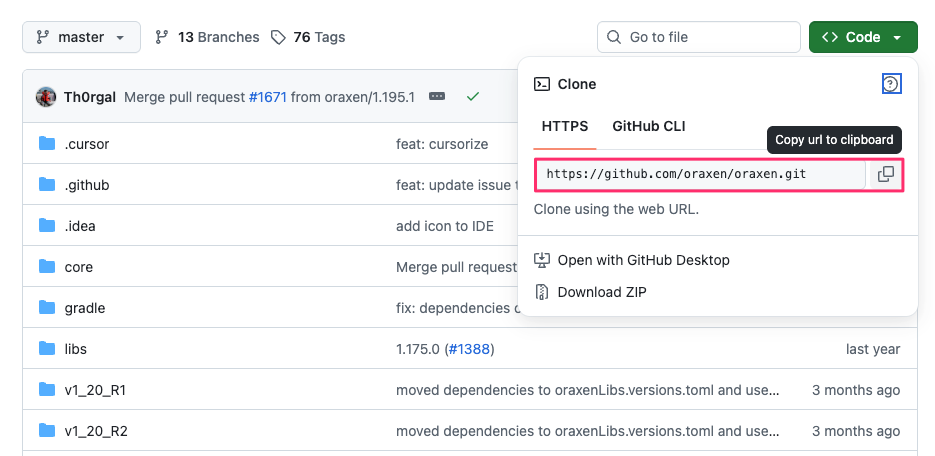
Task: Open gradle row 'fix: dependencies' commit message
Action: click(x=457, y=308)
